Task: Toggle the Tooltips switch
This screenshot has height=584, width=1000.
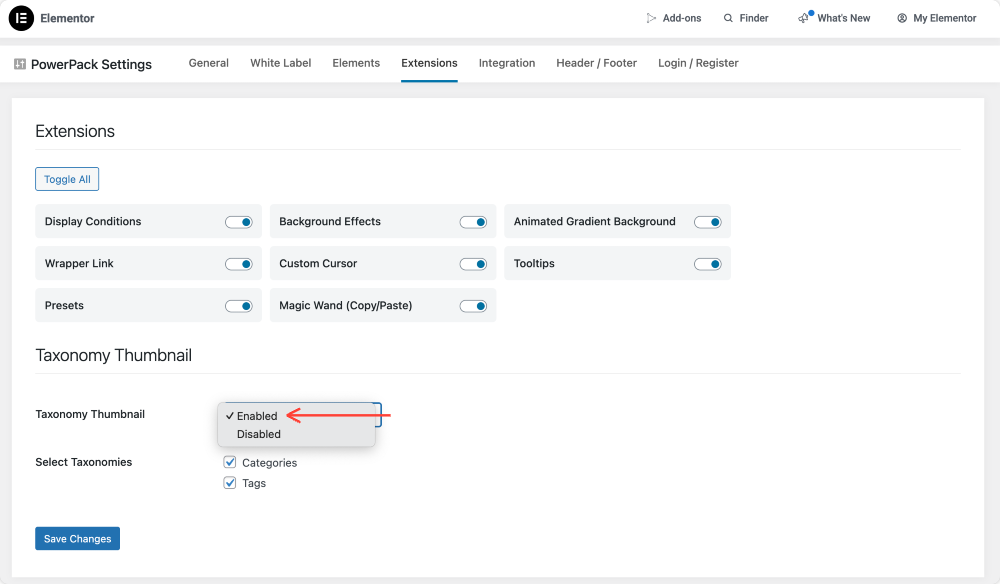Action: point(708,264)
